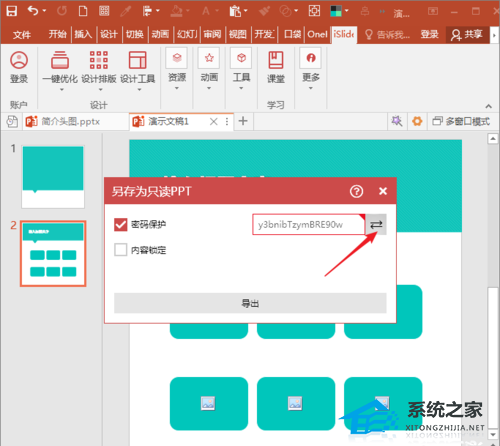Click the 告诉我 search box
This screenshot has height=446, width=500.
tap(388, 34)
